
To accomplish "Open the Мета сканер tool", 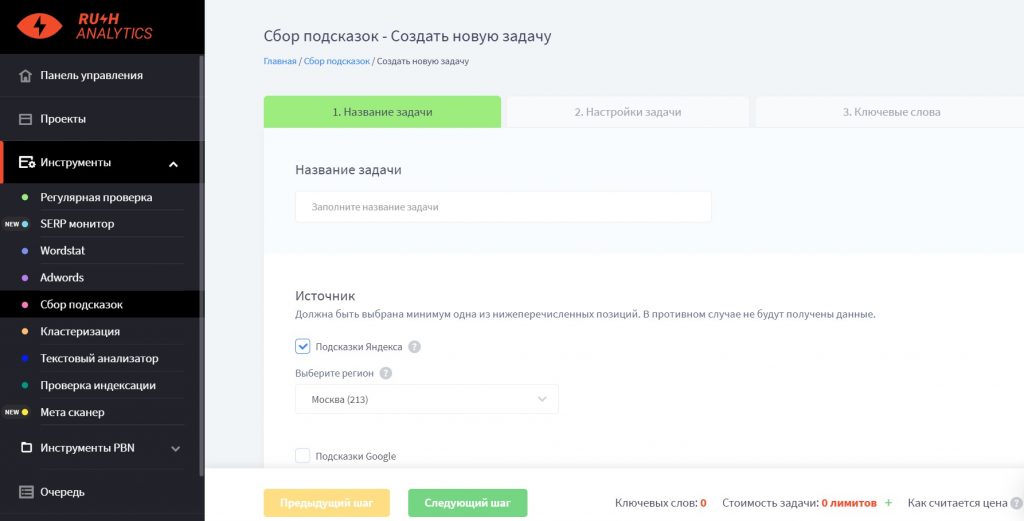I will 72,413.
